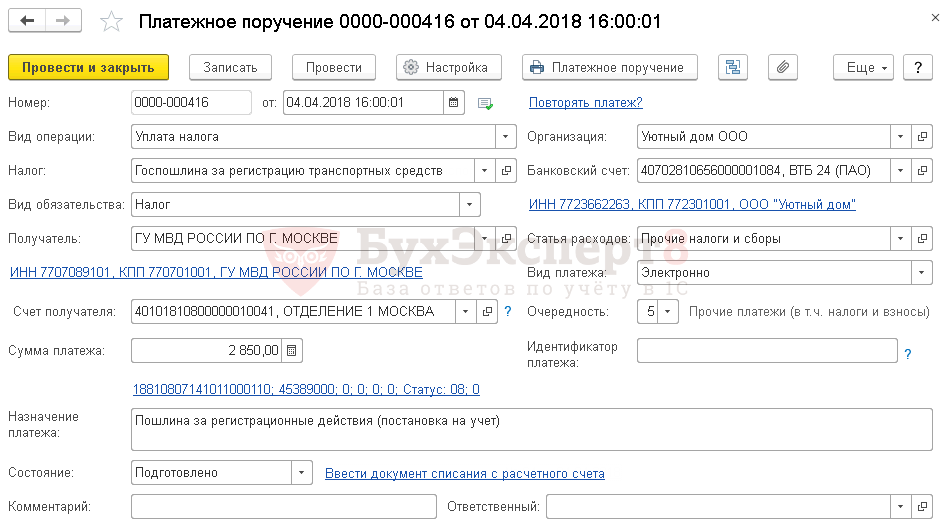Click the Провести button
The width and height of the screenshot is (948, 523).
[x=334, y=67]
